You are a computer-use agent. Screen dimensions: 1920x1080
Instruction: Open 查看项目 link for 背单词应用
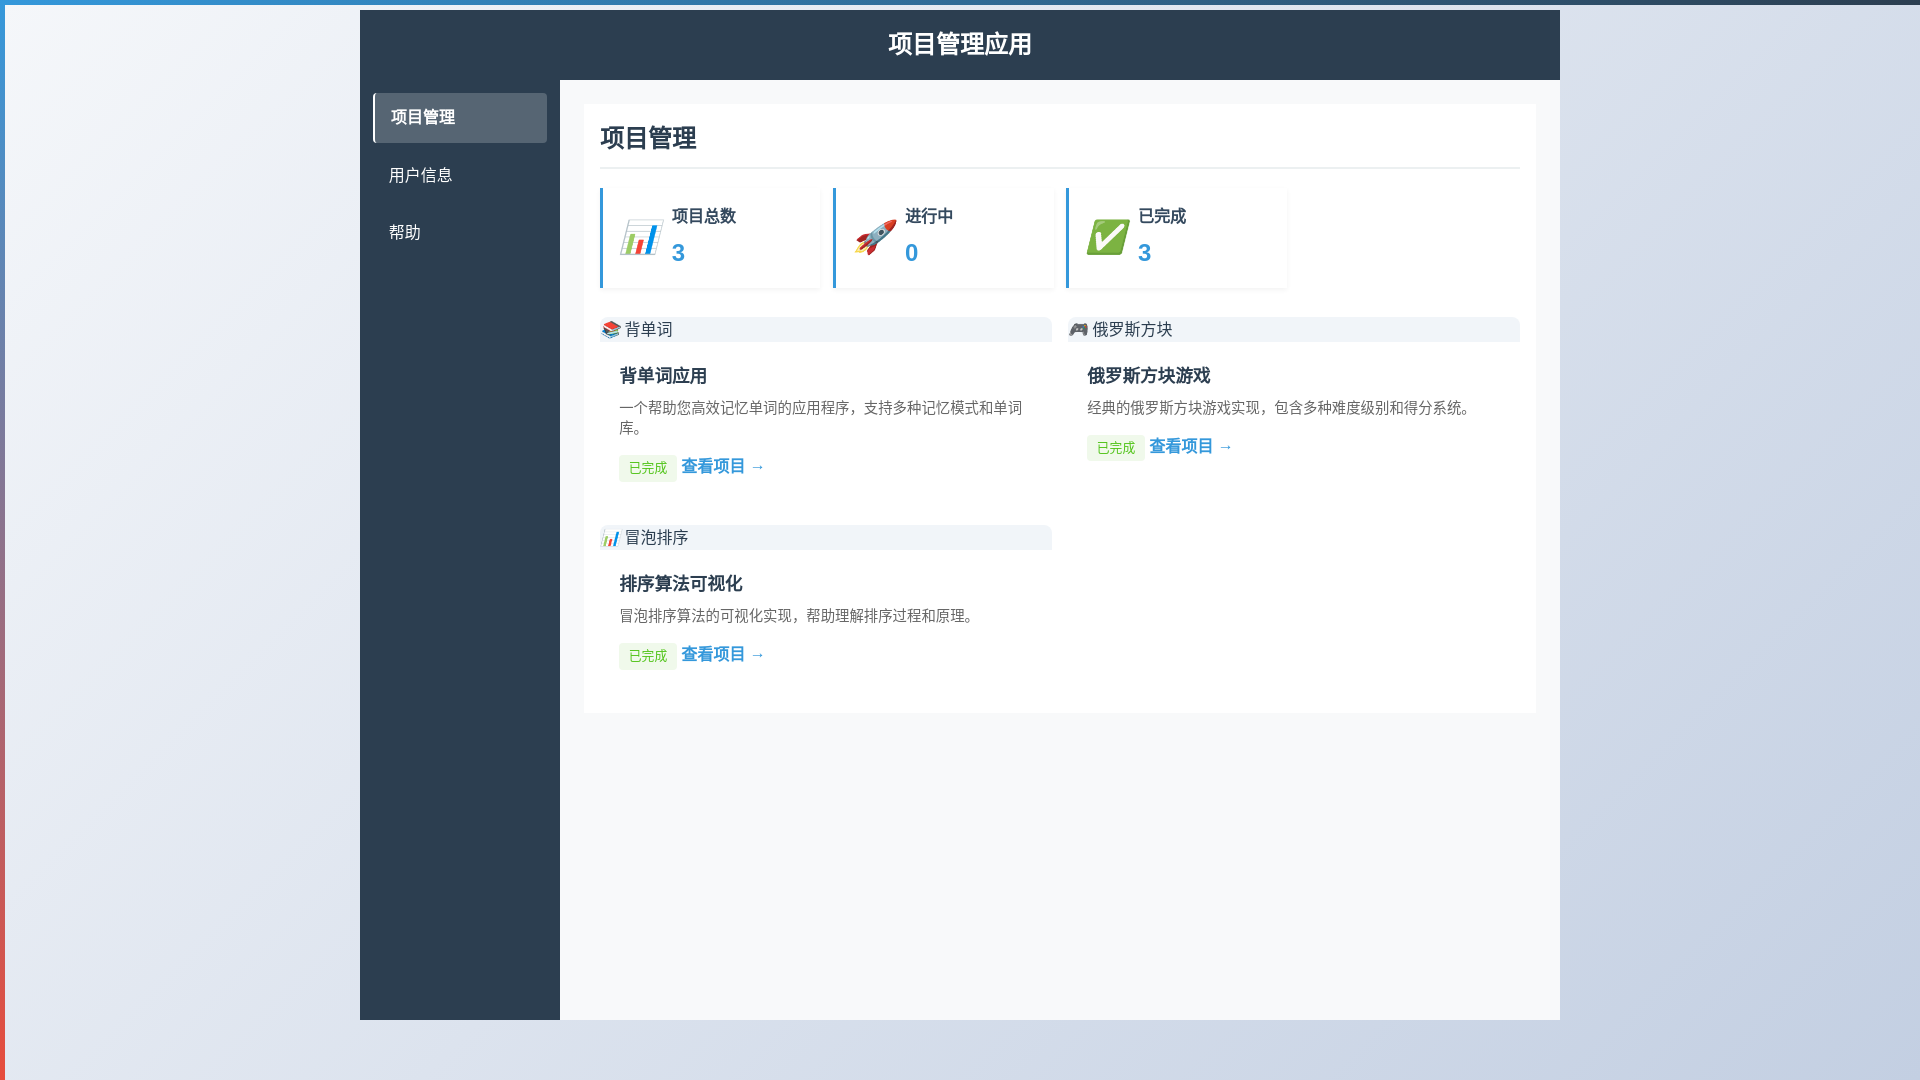[x=723, y=467]
